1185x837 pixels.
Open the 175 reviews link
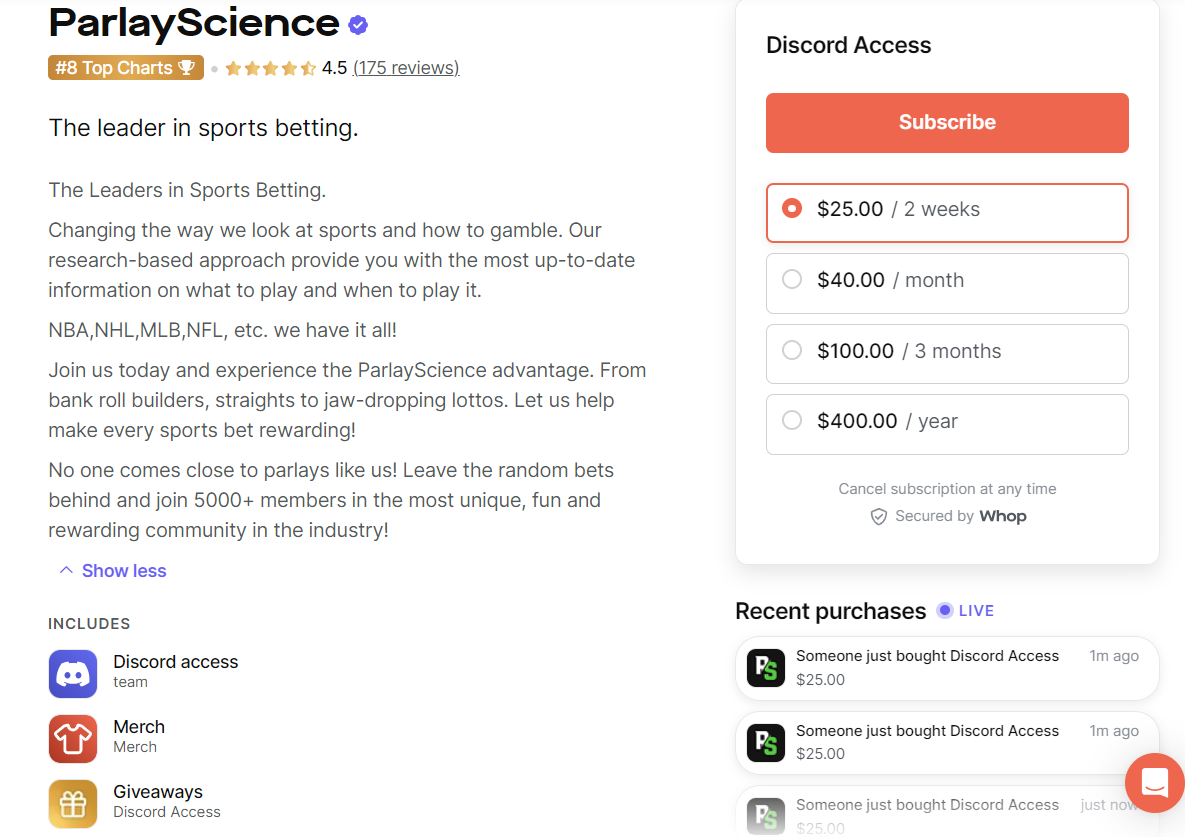406,67
